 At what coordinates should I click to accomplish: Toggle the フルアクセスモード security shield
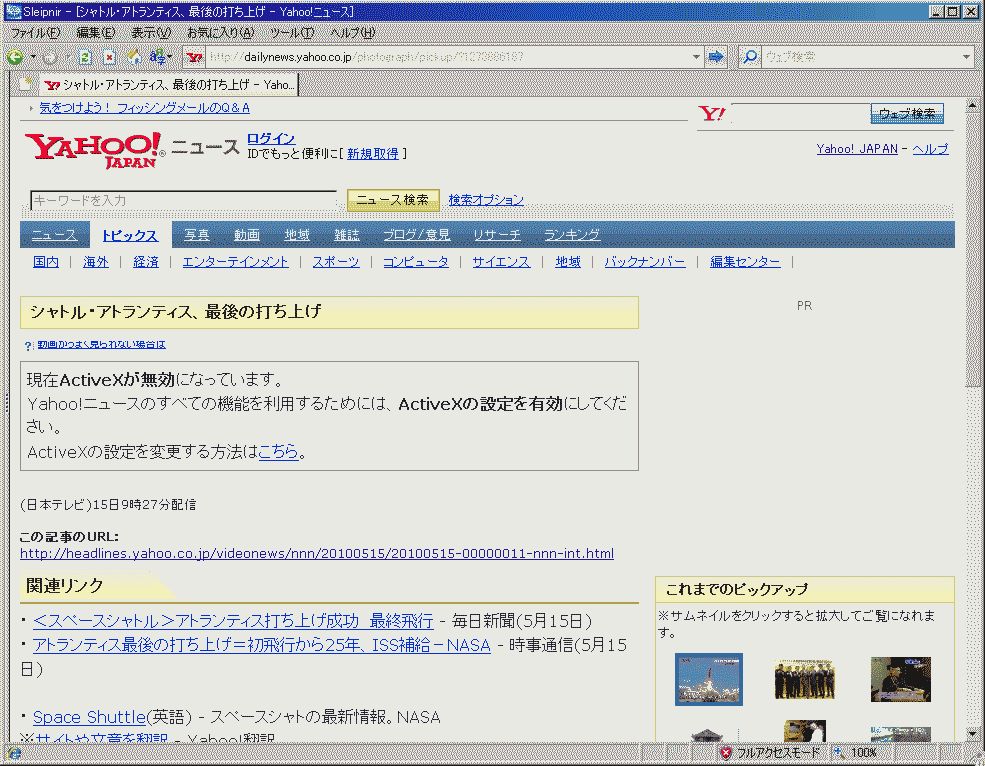[x=726, y=753]
